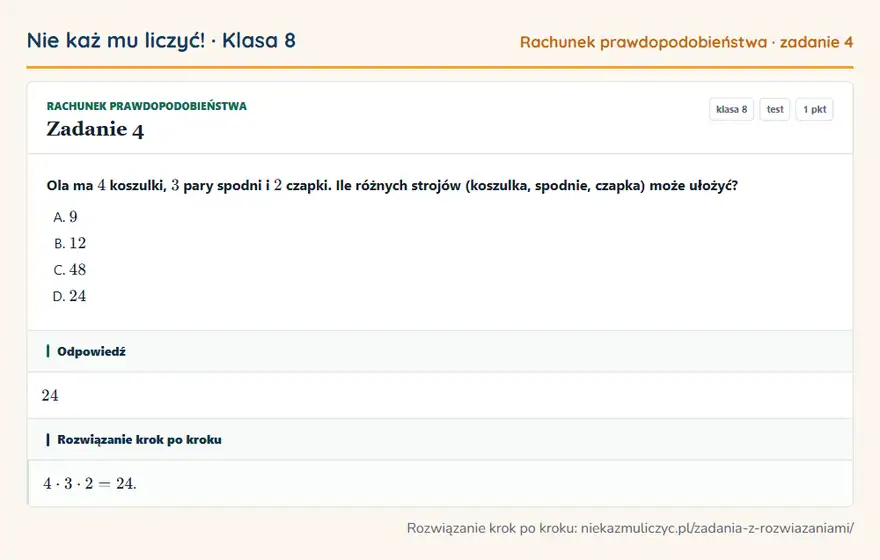880x560 pixels.
Task: Select answer option C. 48
Action: (x=70, y=269)
